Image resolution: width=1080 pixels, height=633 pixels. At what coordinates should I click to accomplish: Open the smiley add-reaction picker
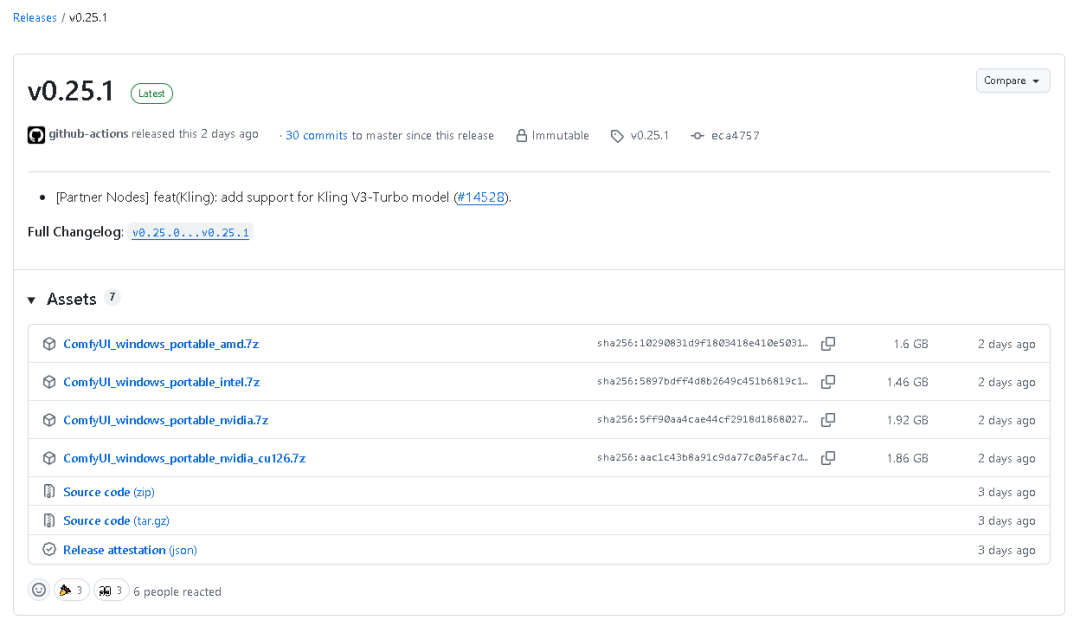point(39,590)
